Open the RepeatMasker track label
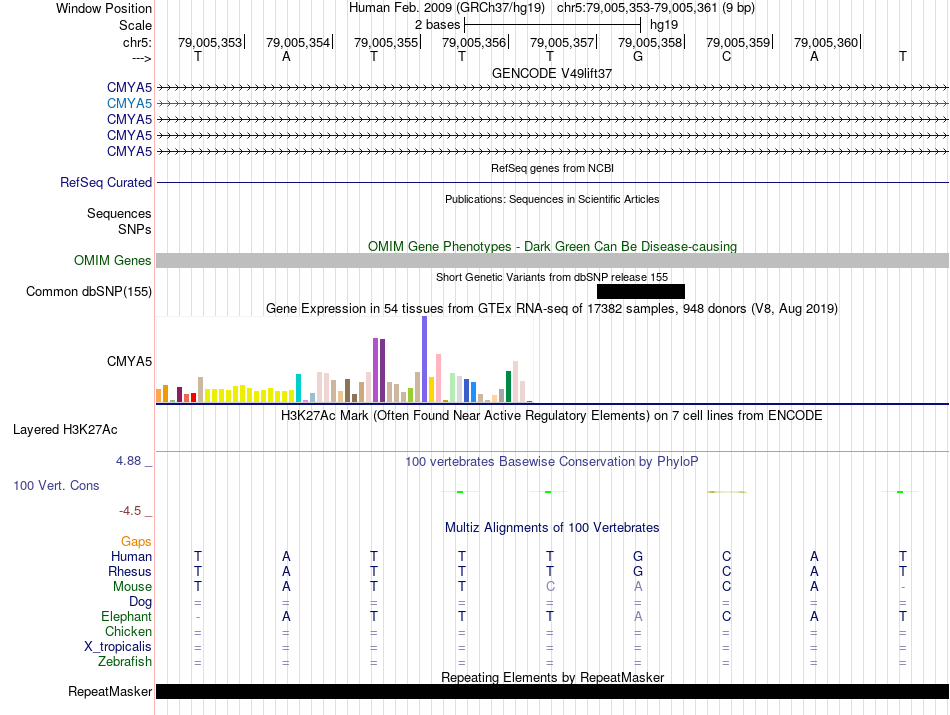The width and height of the screenshot is (950, 715). pyautogui.click(x=110, y=691)
